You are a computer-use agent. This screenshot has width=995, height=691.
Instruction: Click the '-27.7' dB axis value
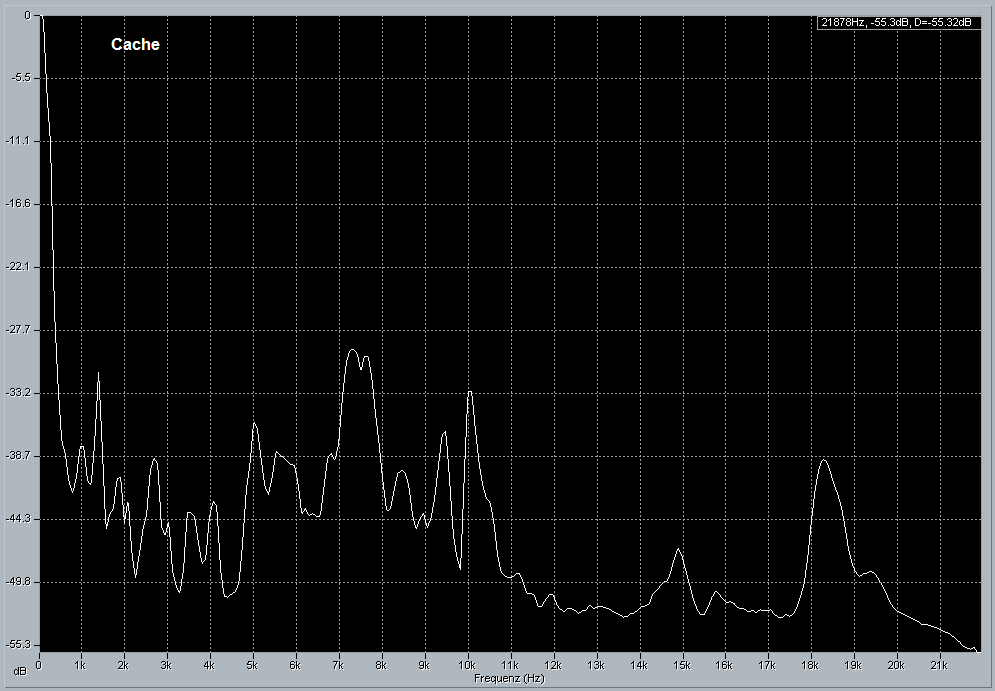point(18,330)
